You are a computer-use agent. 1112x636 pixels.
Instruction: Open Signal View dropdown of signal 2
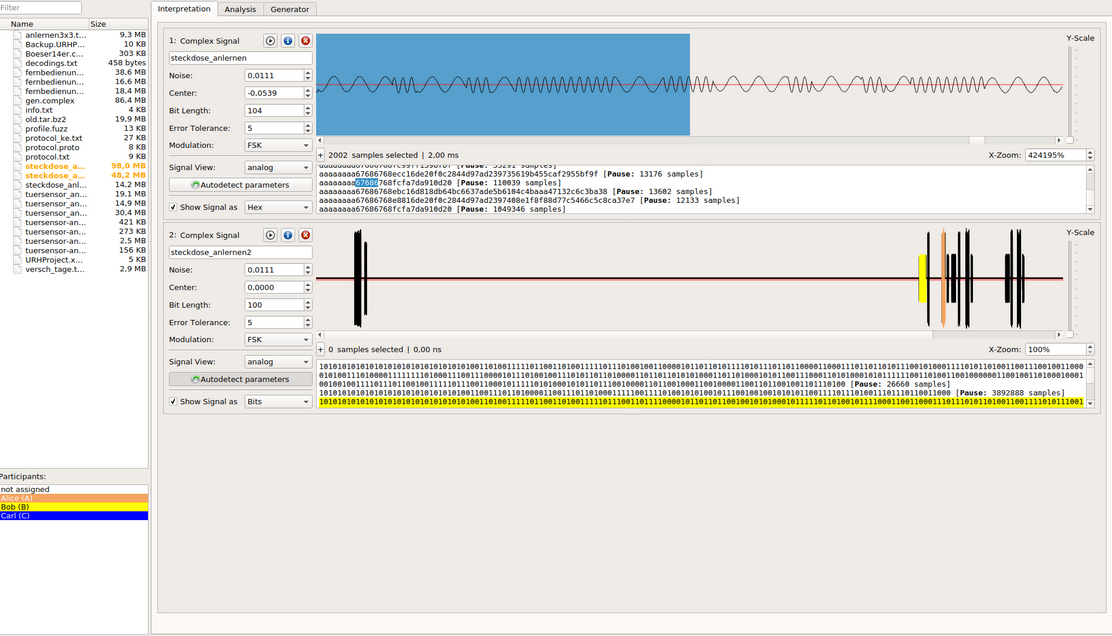pyautogui.click(x=278, y=362)
